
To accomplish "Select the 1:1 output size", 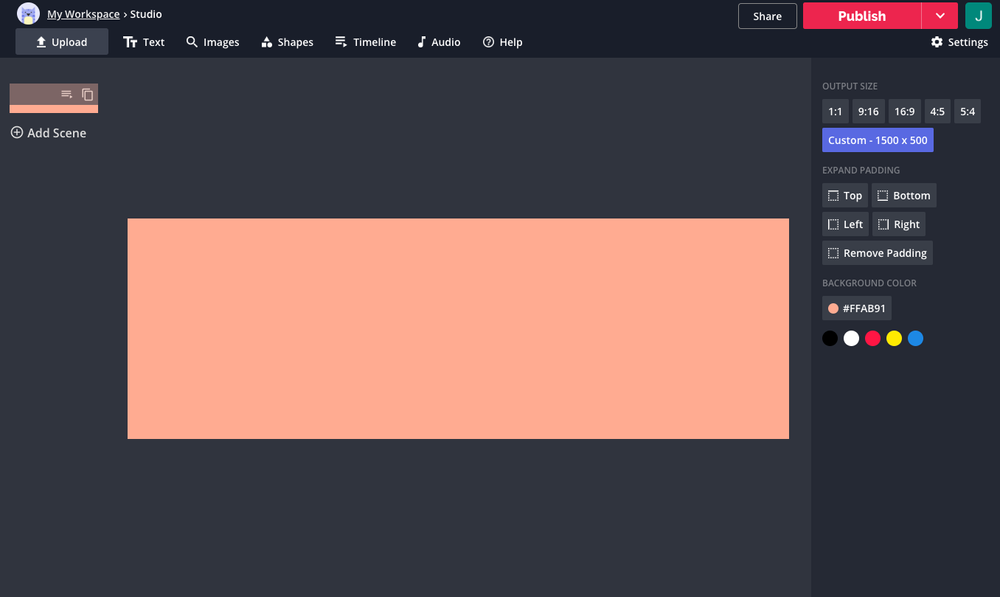I will point(835,111).
